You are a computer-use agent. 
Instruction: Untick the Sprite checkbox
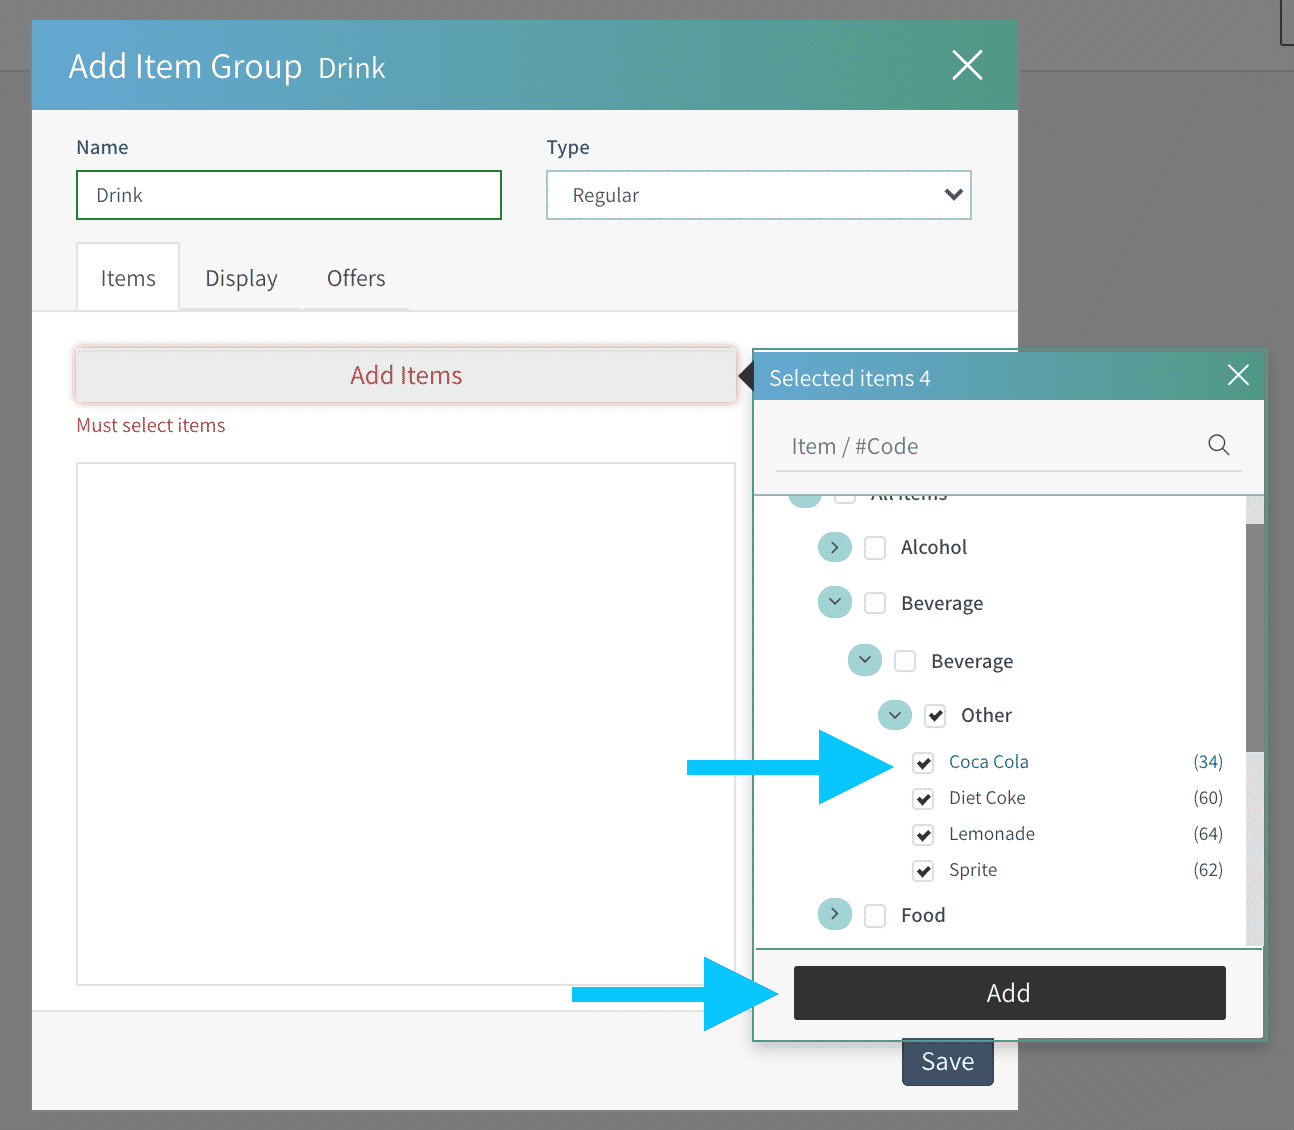(924, 871)
